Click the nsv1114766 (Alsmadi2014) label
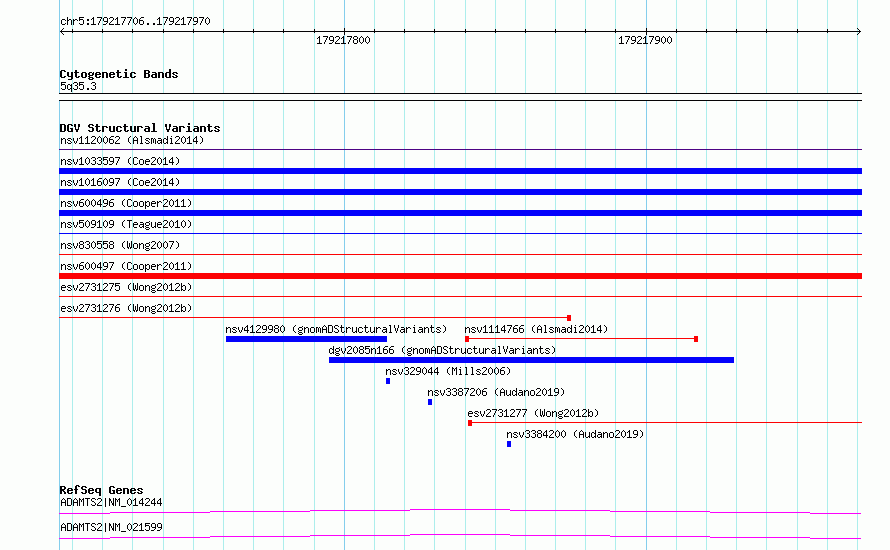 (x=536, y=329)
